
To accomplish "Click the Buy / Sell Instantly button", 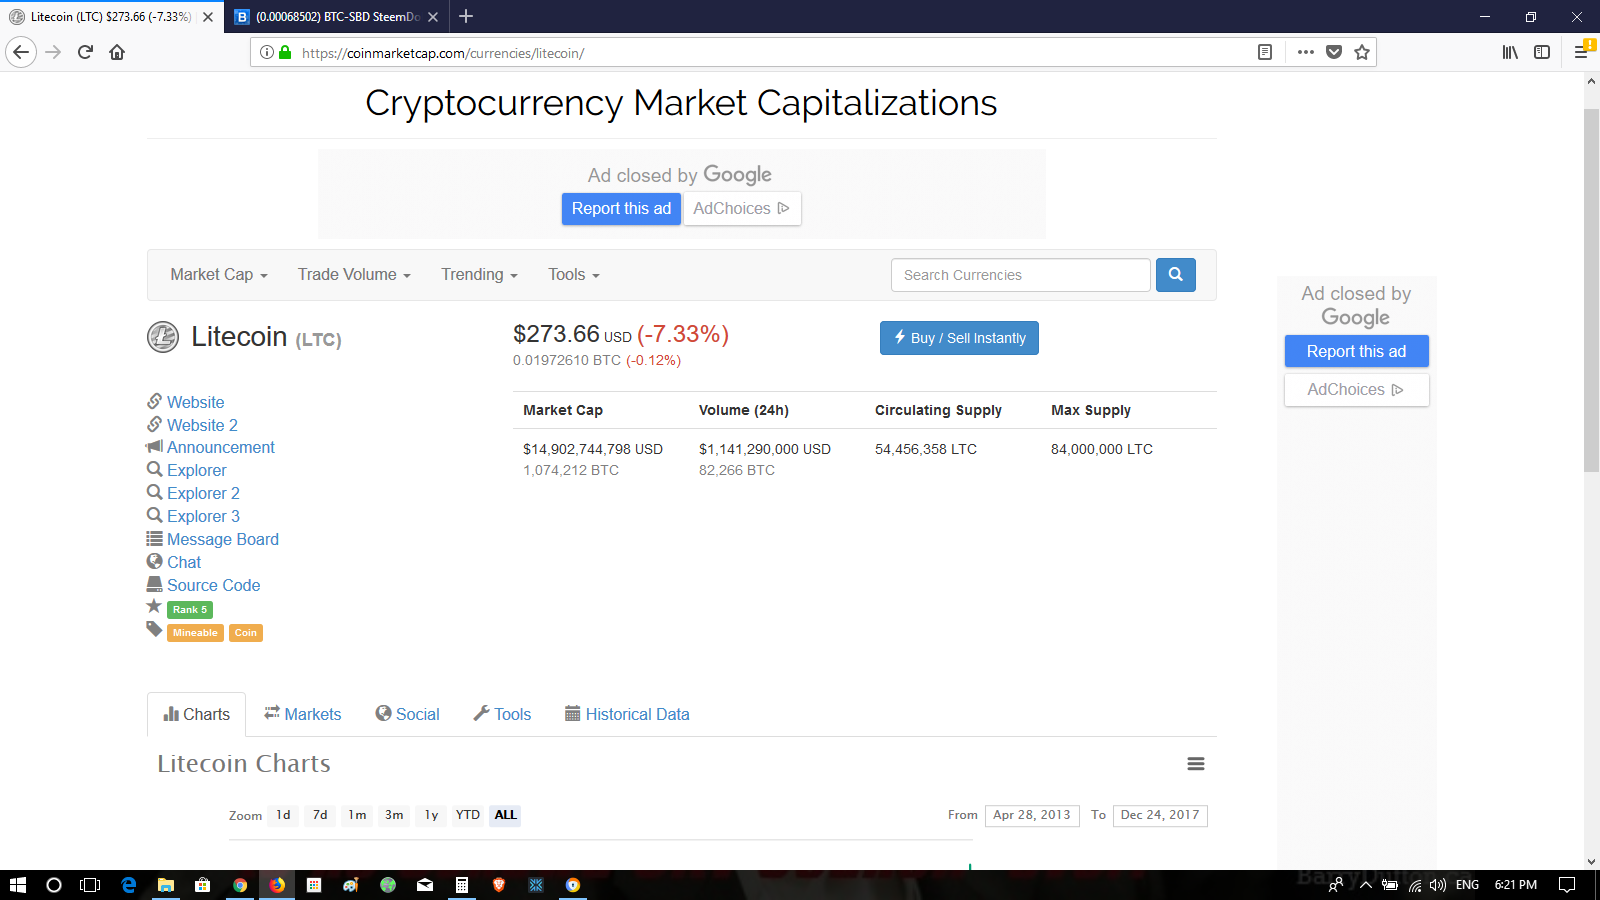I will (959, 338).
